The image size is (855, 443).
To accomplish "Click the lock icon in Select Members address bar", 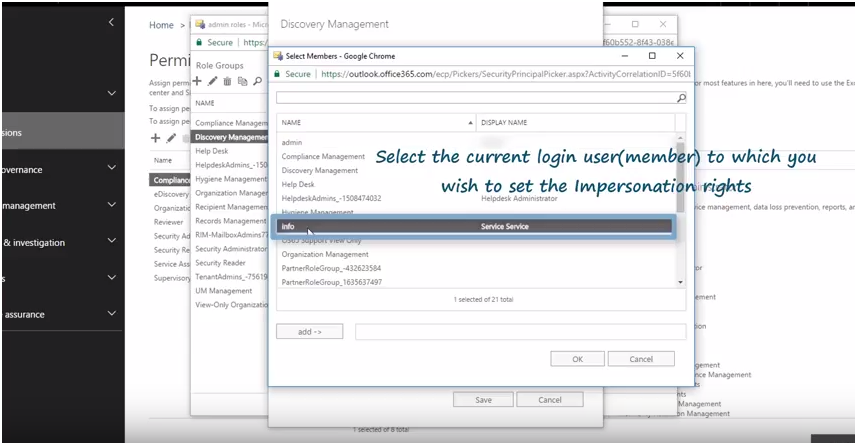I will pyautogui.click(x=278, y=74).
